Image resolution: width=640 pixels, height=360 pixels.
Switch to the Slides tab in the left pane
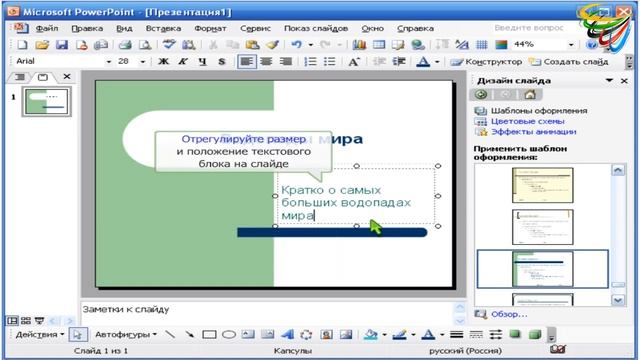[42, 77]
